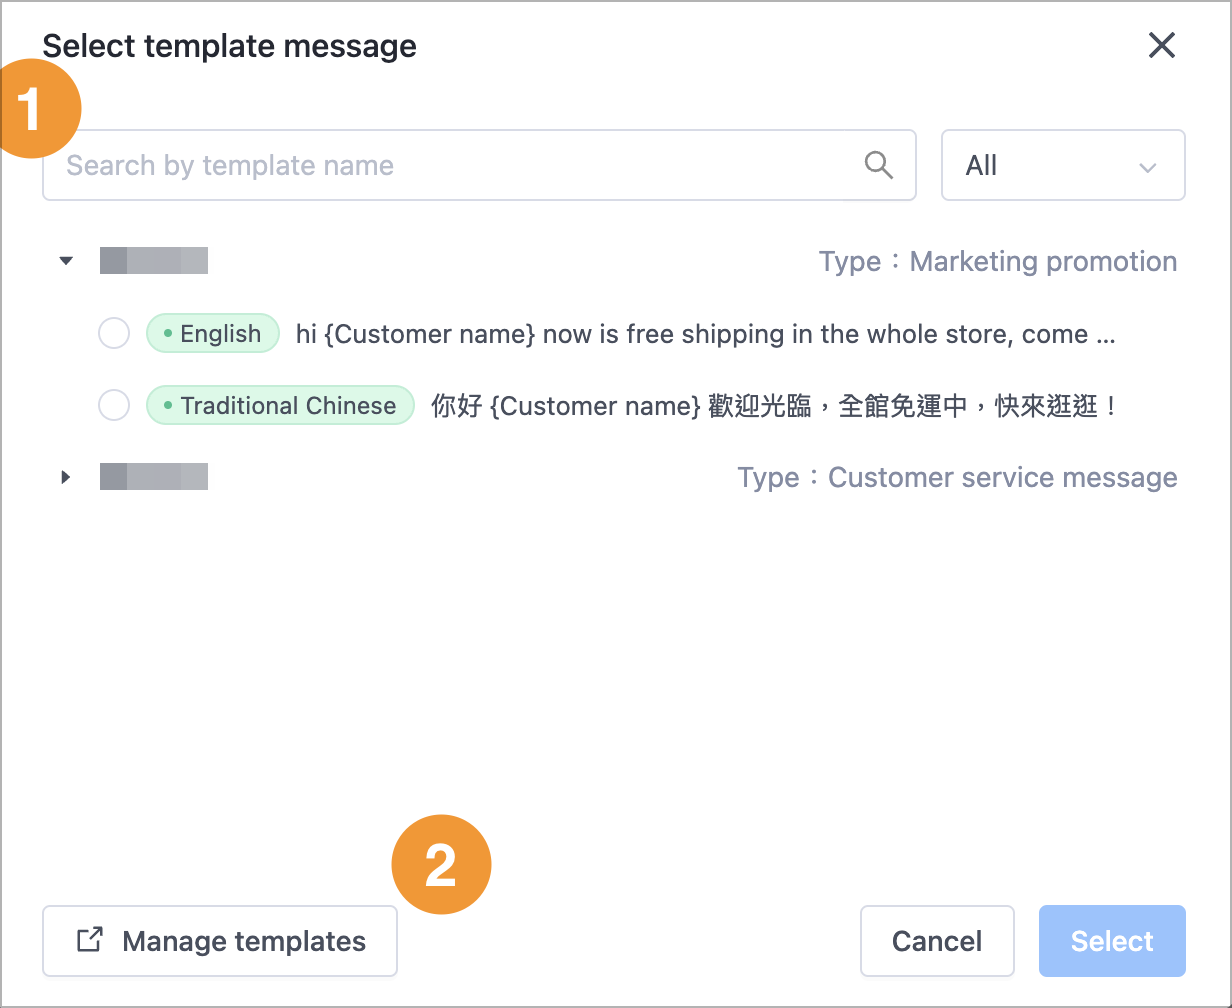The width and height of the screenshot is (1232, 1008).
Task: Select the English template radio button
Action: pyautogui.click(x=114, y=333)
